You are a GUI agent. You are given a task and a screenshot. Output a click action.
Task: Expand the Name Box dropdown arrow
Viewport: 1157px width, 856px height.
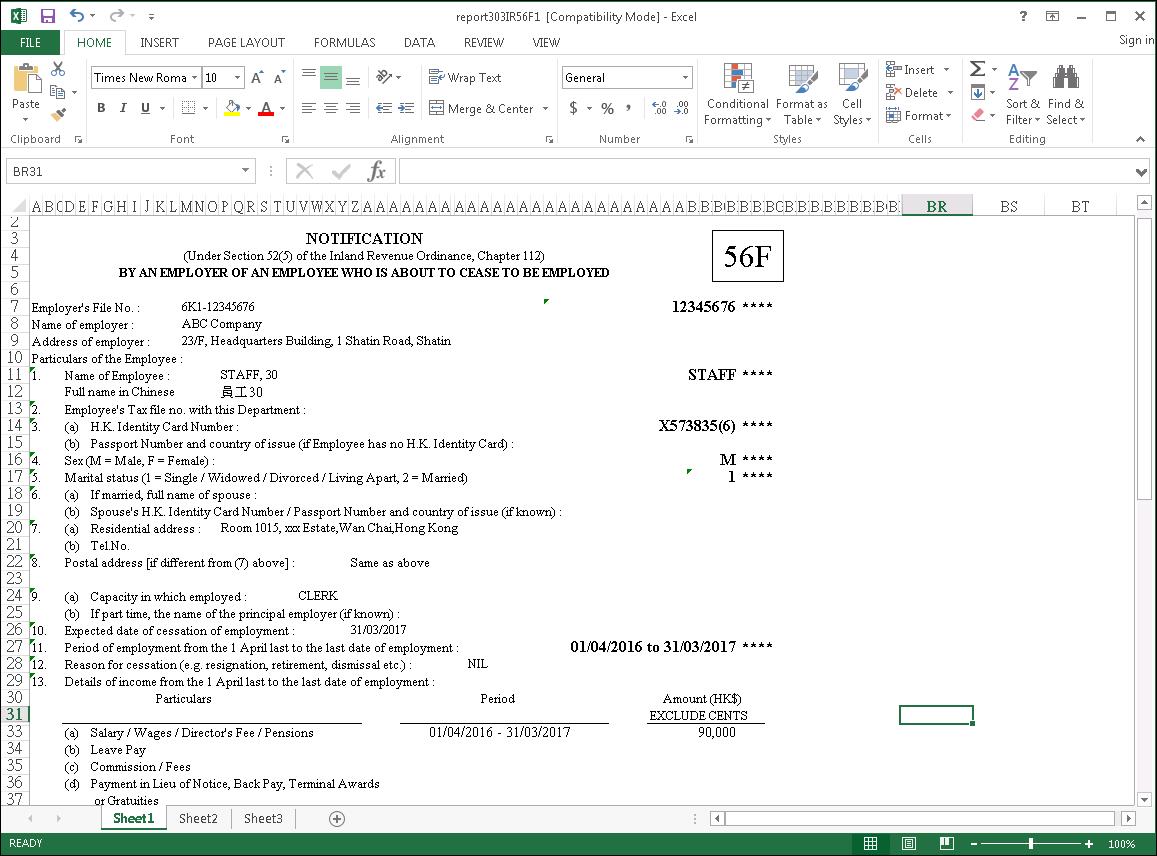point(245,171)
